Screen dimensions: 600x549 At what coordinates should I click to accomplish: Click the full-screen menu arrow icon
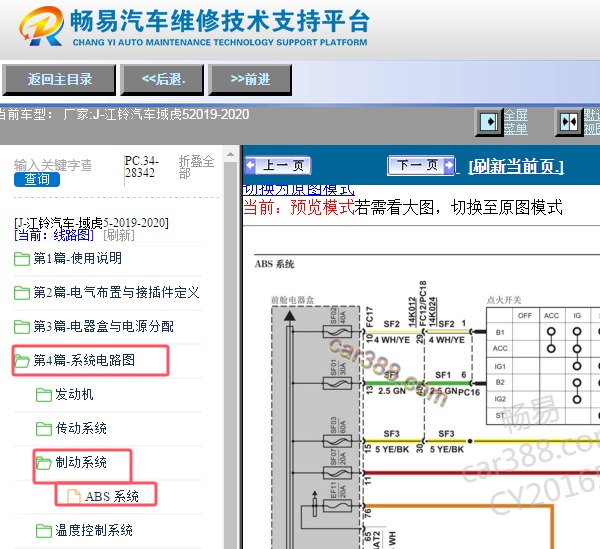(x=489, y=122)
